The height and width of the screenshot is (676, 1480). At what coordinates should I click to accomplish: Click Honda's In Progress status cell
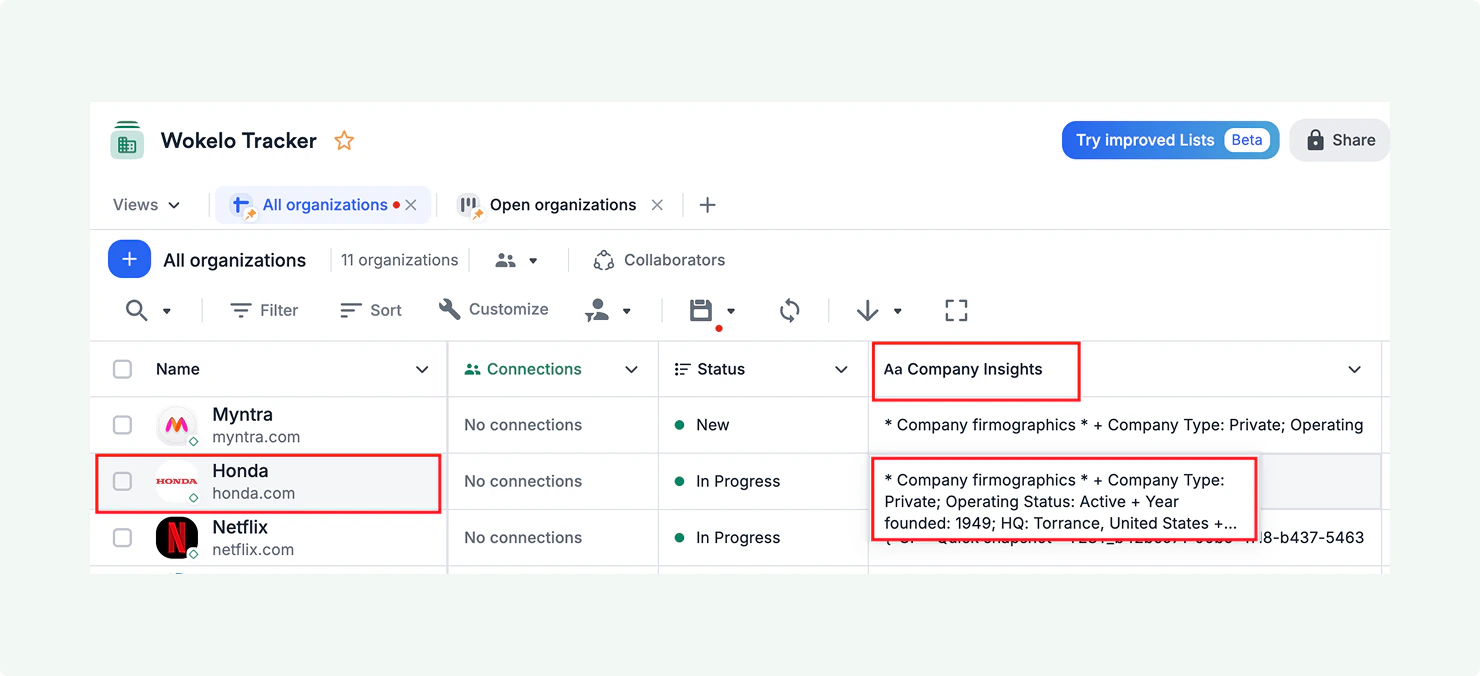coord(763,481)
